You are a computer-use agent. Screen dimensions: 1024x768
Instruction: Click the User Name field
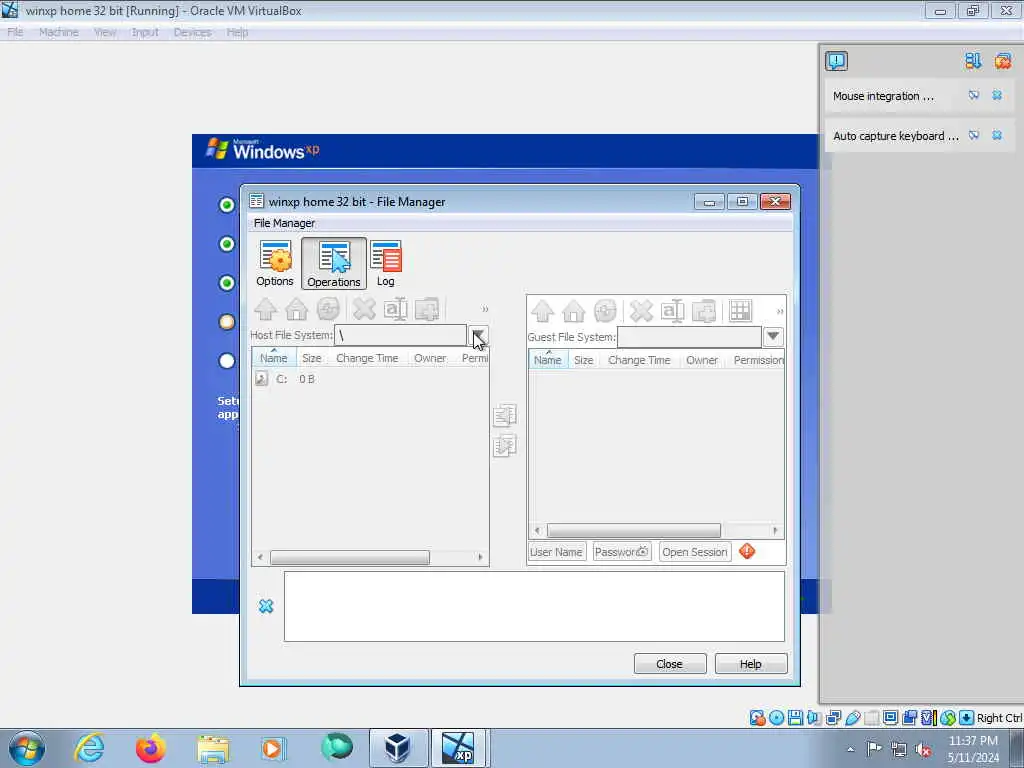556,552
